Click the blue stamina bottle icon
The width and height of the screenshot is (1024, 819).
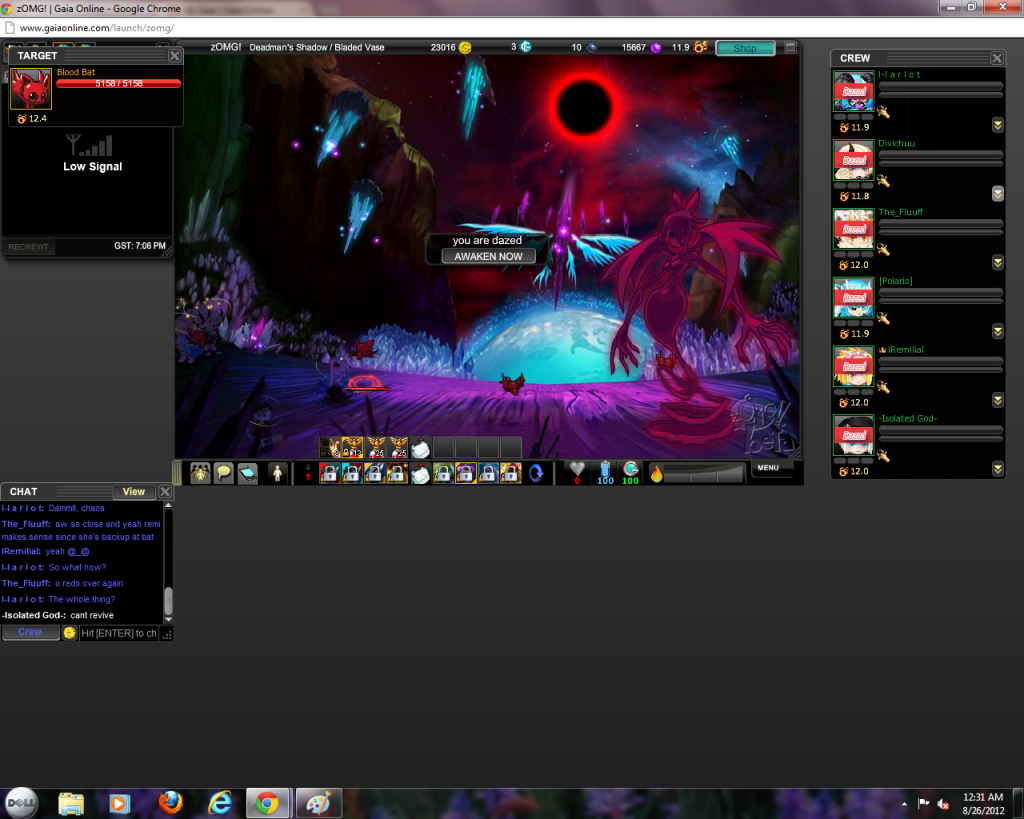tap(605, 469)
